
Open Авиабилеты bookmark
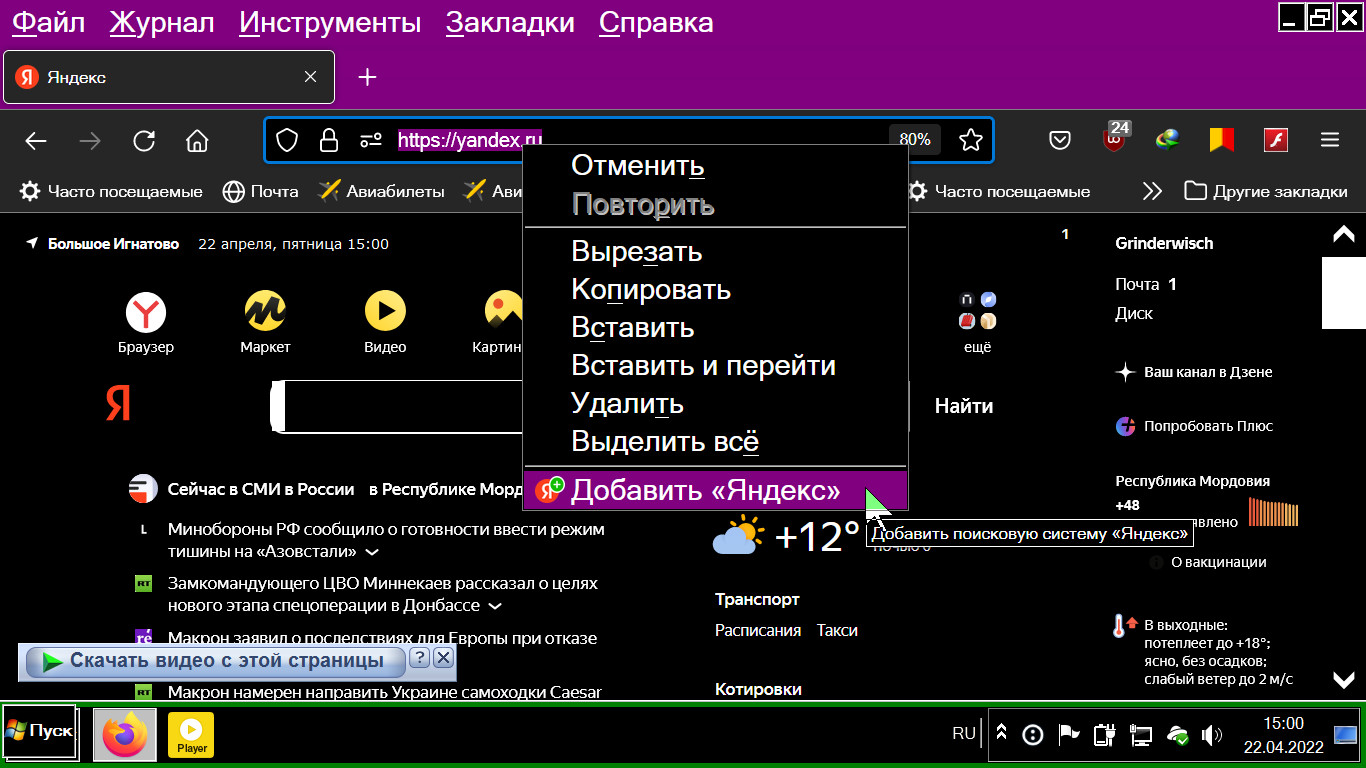[x=381, y=191]
